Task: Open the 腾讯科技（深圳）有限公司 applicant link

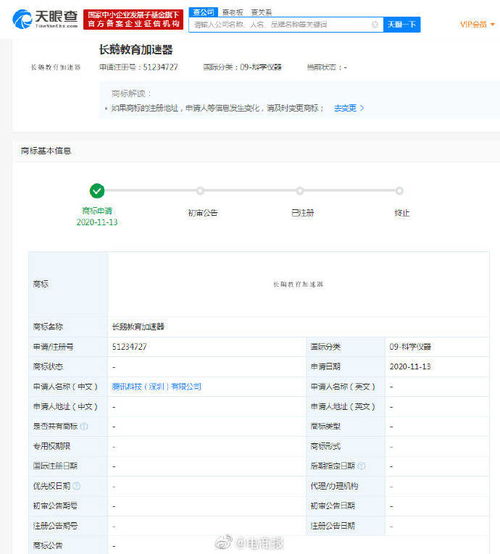Action: click(157, 387)
